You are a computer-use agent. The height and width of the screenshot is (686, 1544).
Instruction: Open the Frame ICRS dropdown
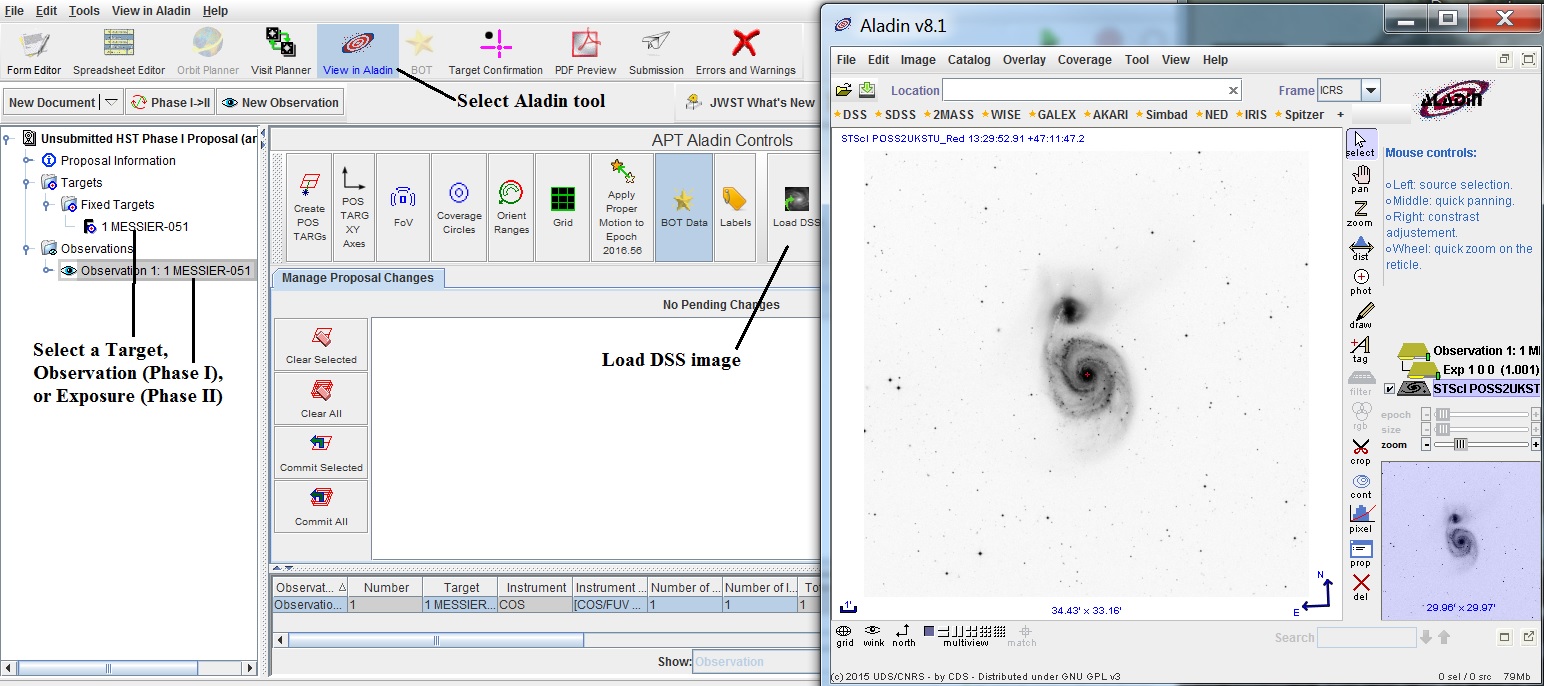pos(1371,90)
